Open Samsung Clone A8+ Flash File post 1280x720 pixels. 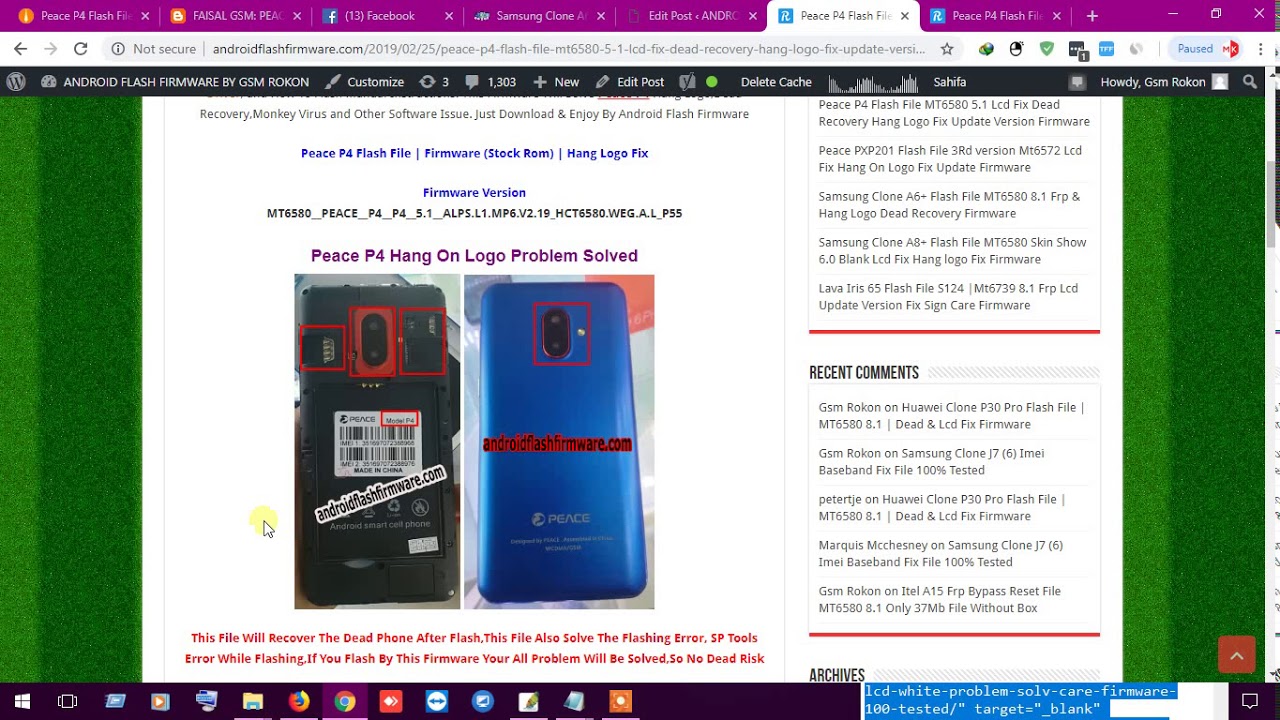point(952,251)
